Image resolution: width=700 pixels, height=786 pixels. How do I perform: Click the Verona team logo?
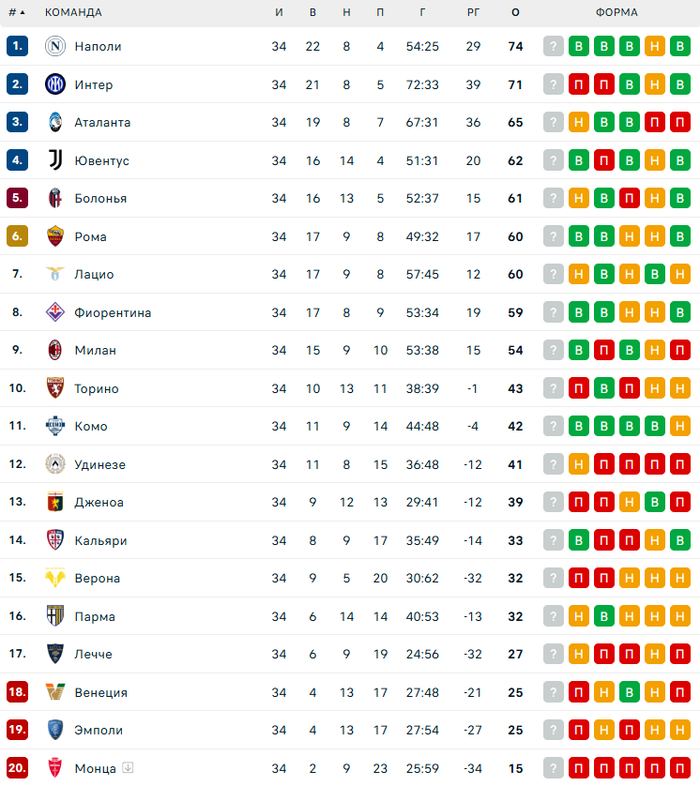(55, 578)
